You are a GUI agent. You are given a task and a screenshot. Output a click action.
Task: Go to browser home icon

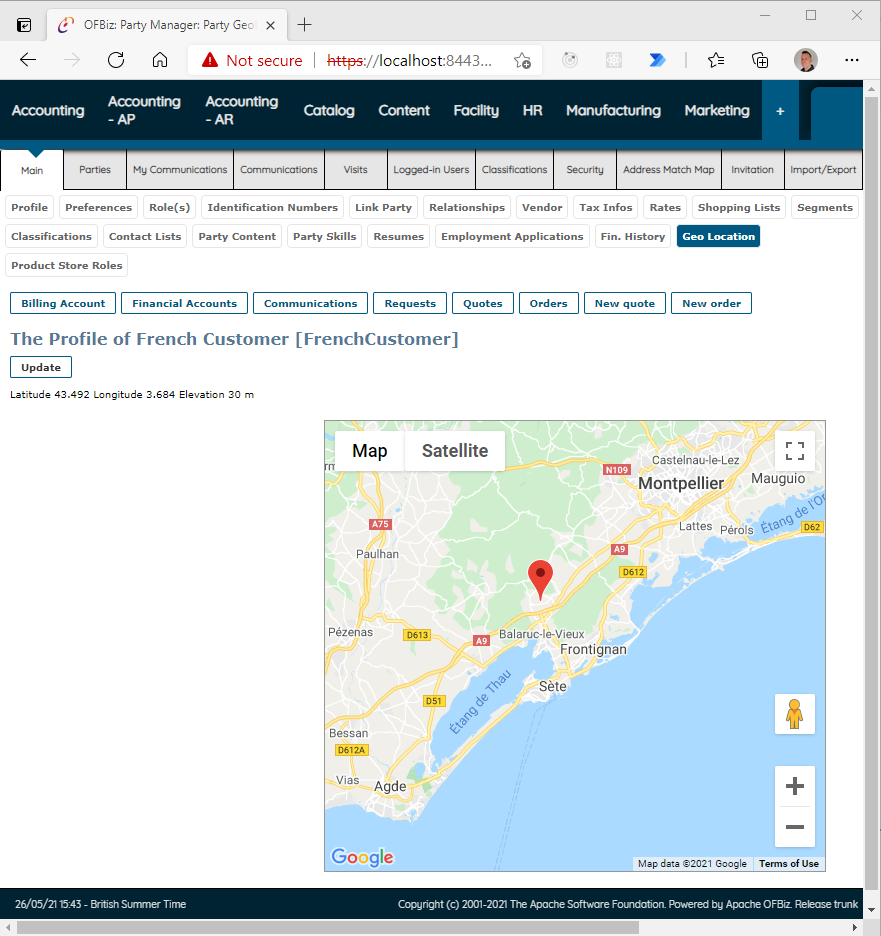tap(159, 60)
